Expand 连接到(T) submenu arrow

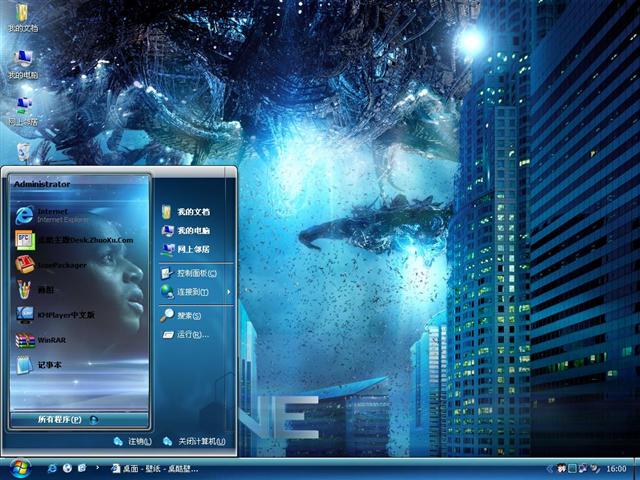click(229, 292)
